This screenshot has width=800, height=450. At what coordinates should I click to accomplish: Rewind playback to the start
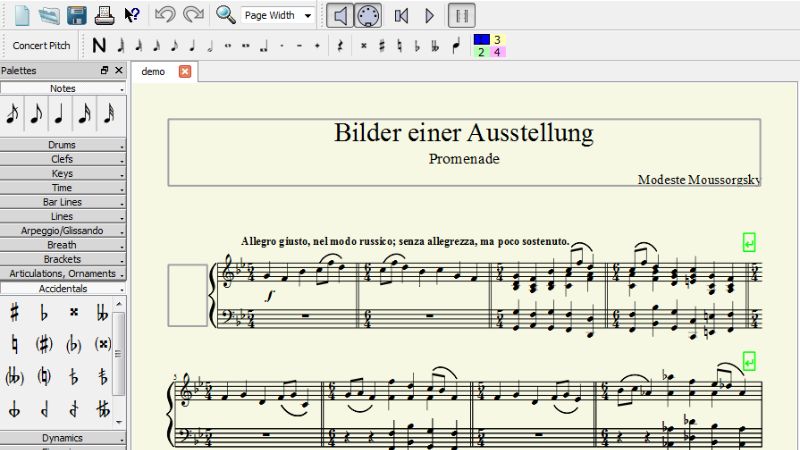[402, 16]
